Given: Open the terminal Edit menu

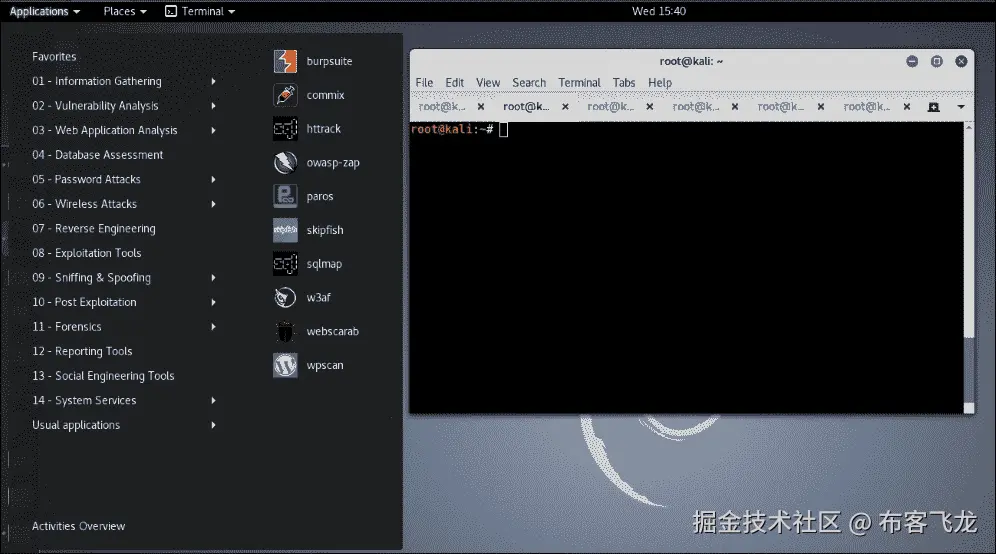Looking at the screenshot, I should point(454,83).
